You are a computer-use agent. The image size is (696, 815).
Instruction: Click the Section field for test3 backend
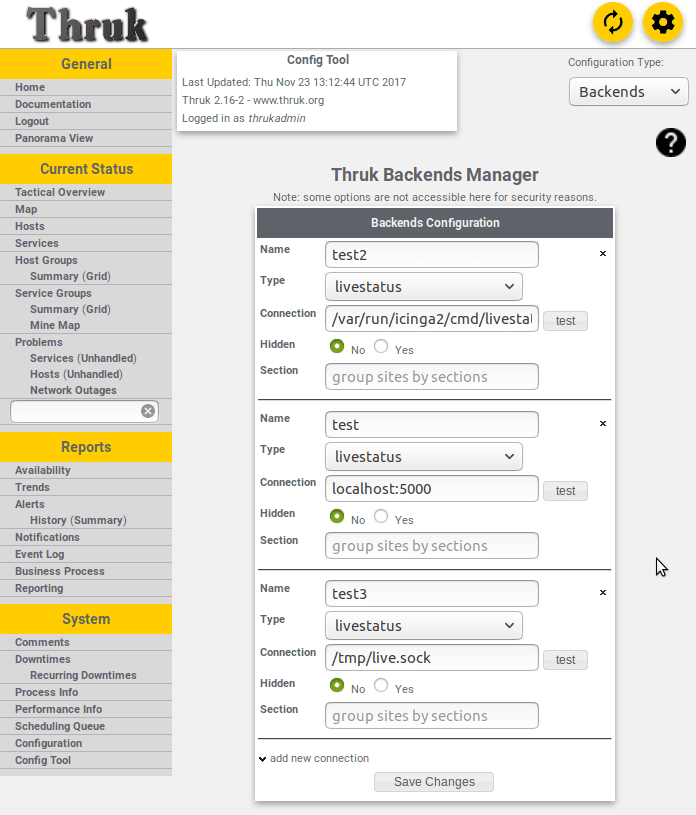[432, 716]
